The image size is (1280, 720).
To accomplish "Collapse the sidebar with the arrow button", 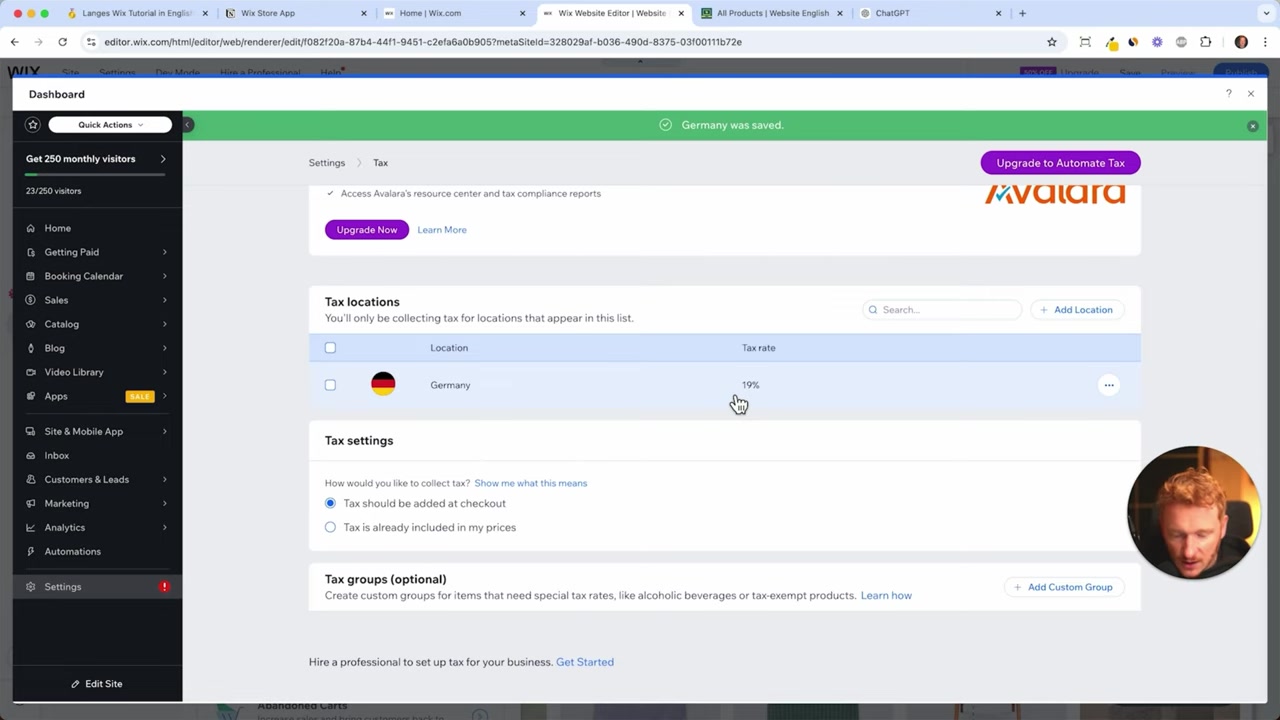I will click(x=187, y=125).
